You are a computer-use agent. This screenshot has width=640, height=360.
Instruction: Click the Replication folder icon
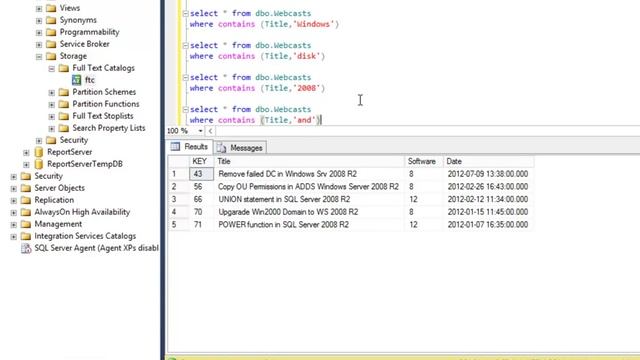click(x=26, y=200)
